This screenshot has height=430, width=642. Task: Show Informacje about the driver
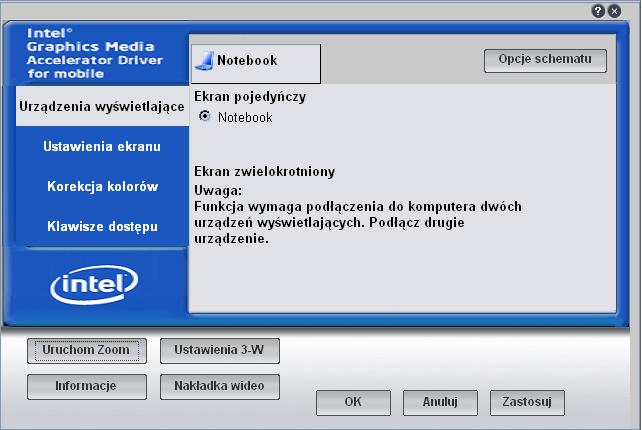click(x=87, y=386)
